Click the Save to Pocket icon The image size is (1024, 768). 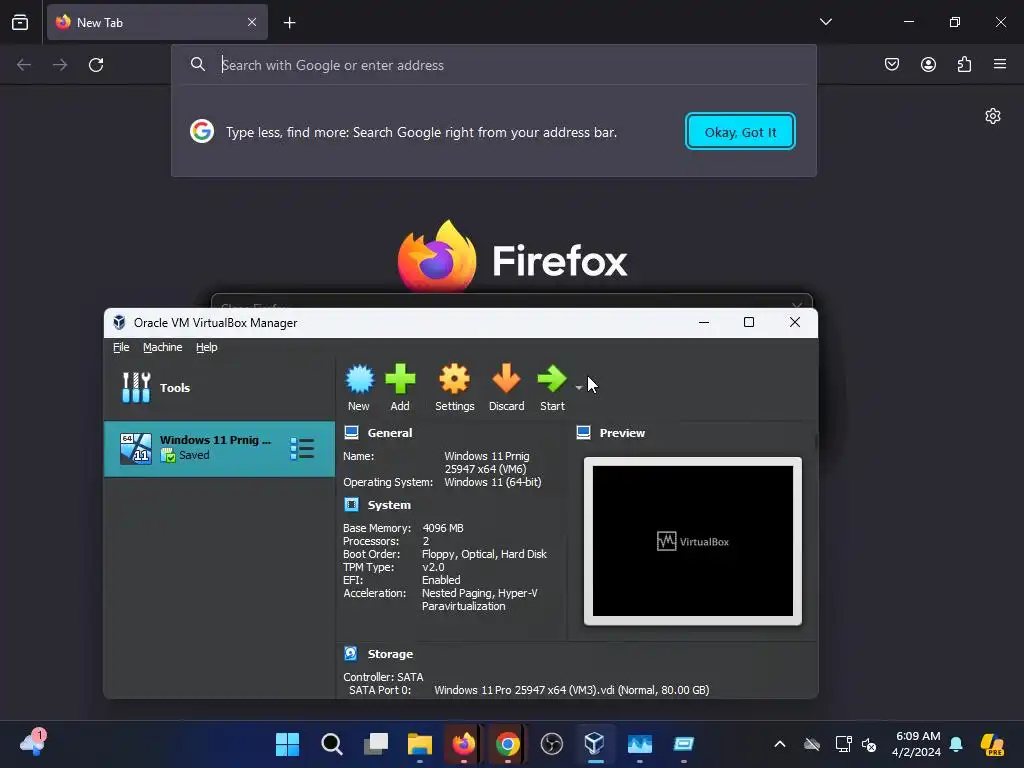pyautogui.click(x=892, y=64)
